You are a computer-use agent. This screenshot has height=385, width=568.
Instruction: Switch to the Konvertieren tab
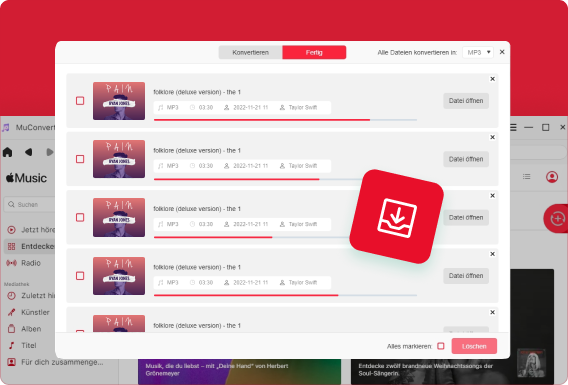point(250,53)
